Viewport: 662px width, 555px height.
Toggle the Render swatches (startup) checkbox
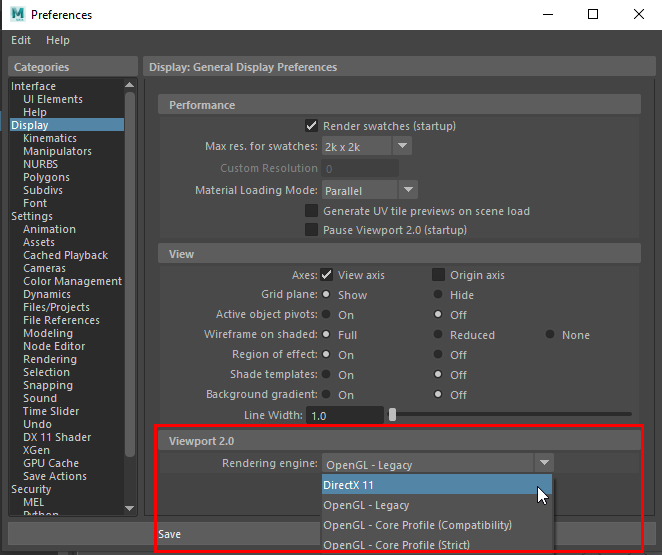coord(311,126)
